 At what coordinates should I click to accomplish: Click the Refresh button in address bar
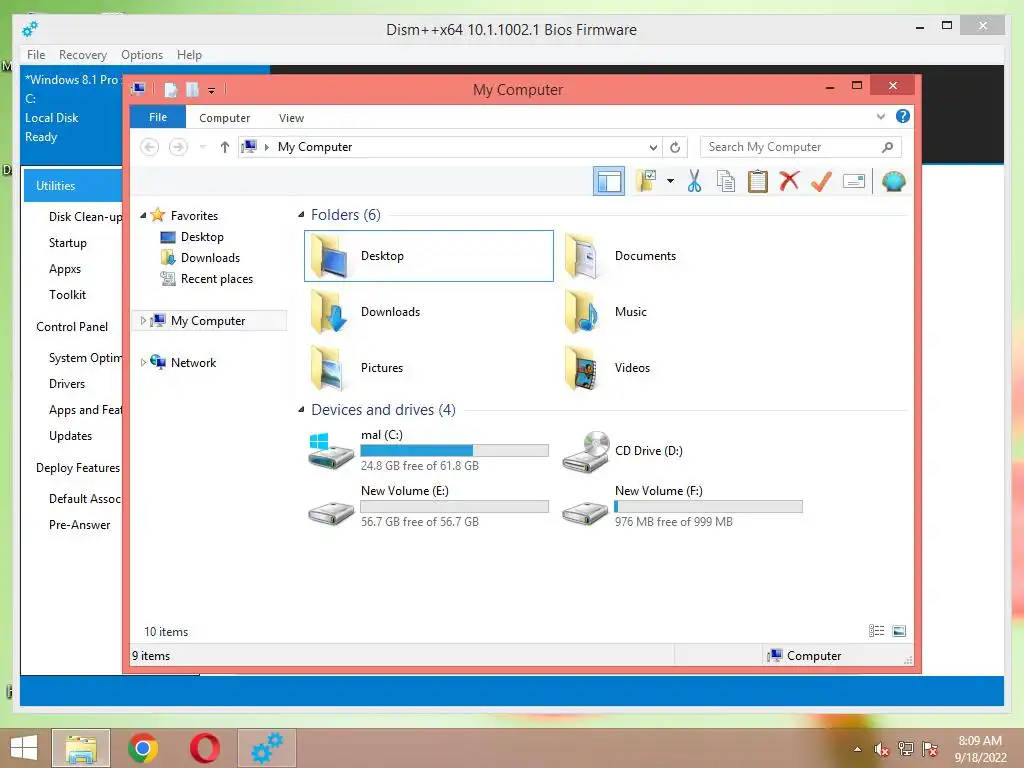(x=675, y=148)
